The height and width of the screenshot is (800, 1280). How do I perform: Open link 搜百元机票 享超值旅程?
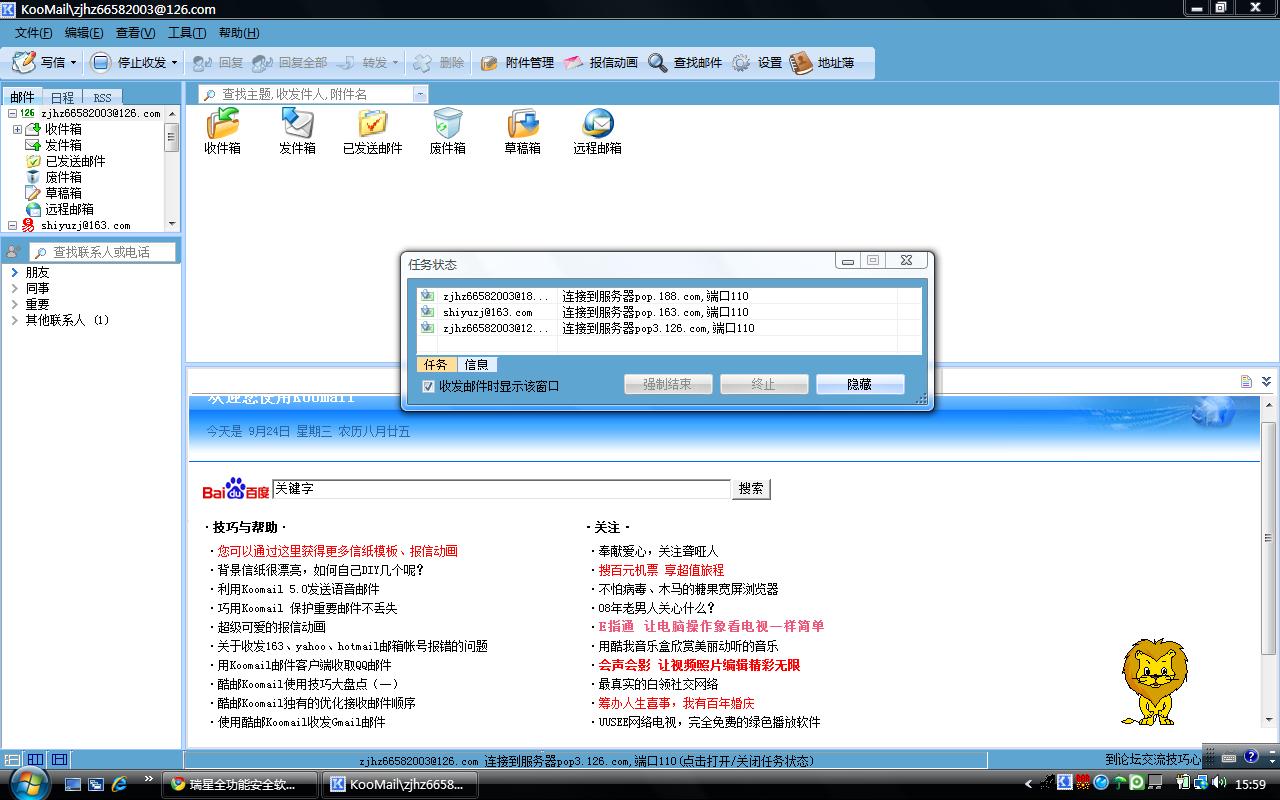(x=661, y=570)
